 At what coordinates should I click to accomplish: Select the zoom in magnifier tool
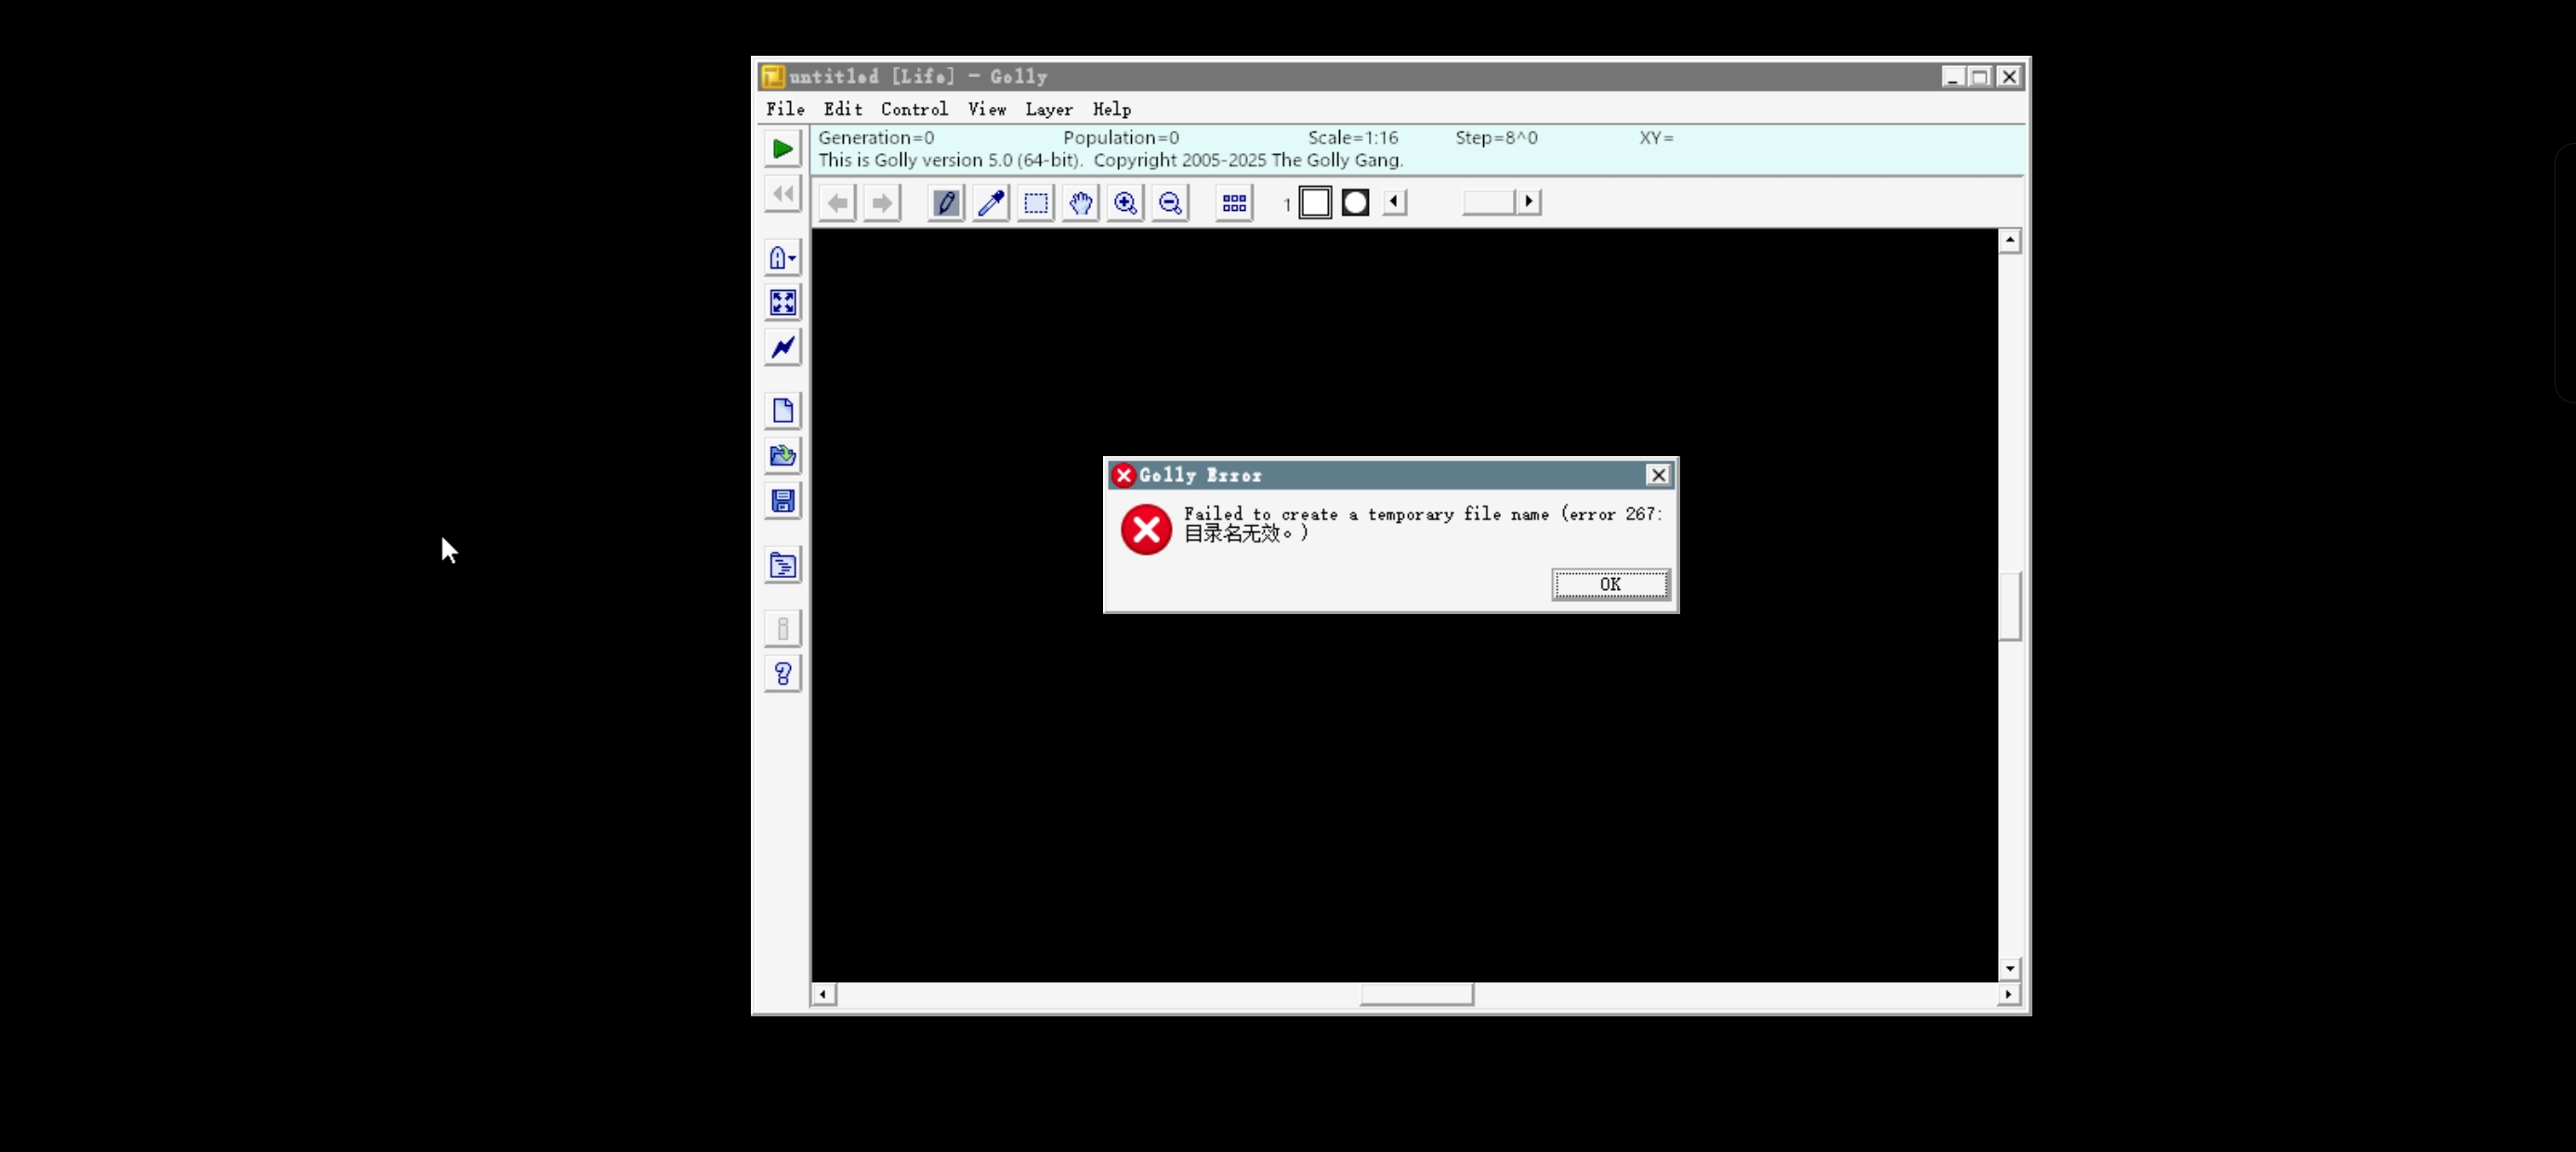coord(1125,203)
